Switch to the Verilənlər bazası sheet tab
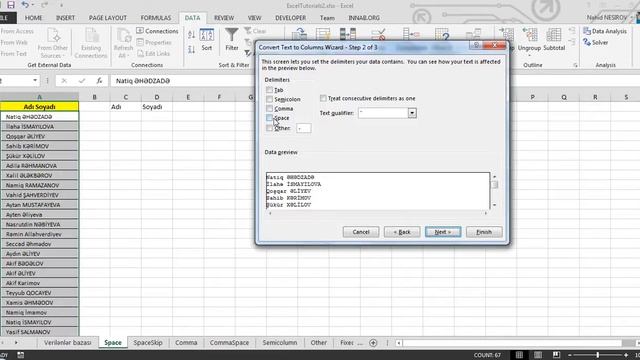The width and height of the screenshot is (640, 360). pos(67,343)
